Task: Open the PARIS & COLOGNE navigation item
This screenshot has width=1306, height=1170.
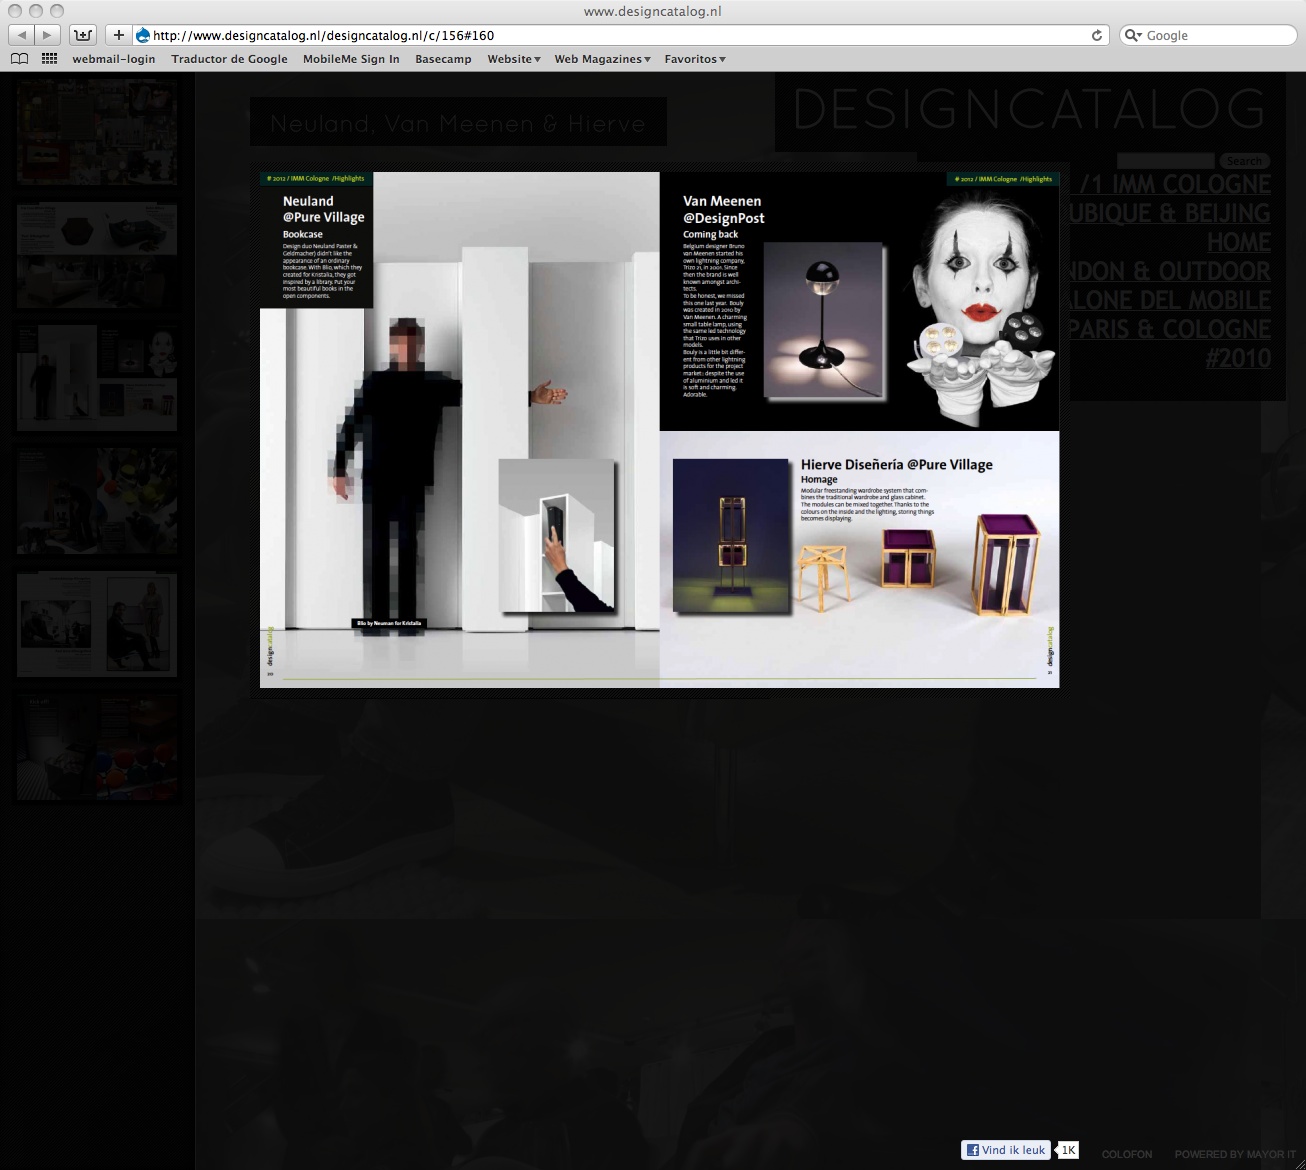Action: 1170,330
